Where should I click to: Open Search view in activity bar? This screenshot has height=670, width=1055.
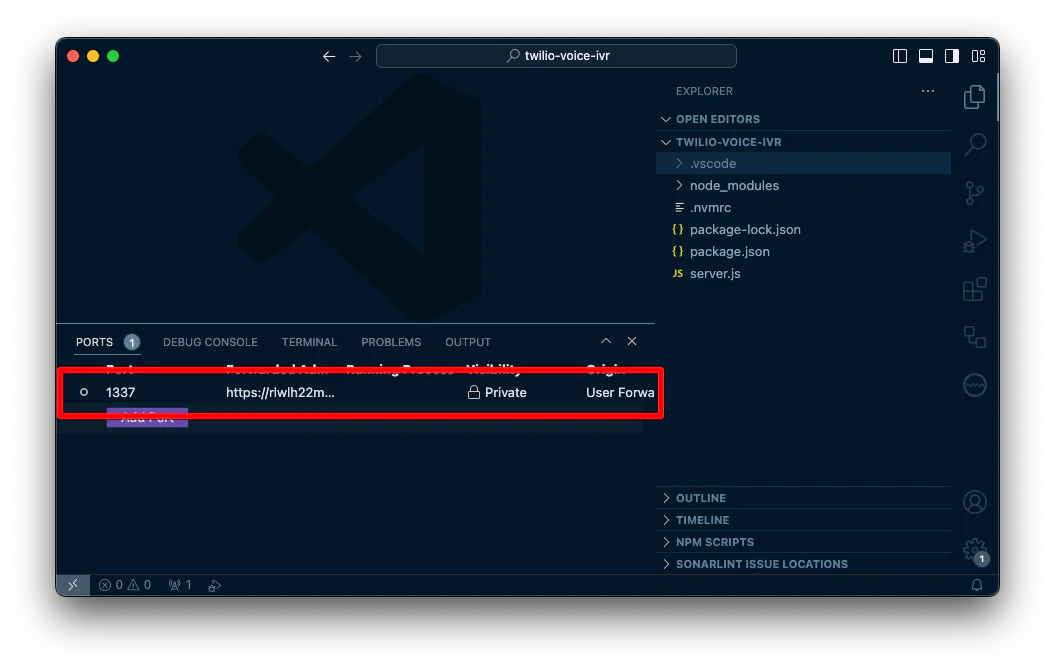[974, 145]
